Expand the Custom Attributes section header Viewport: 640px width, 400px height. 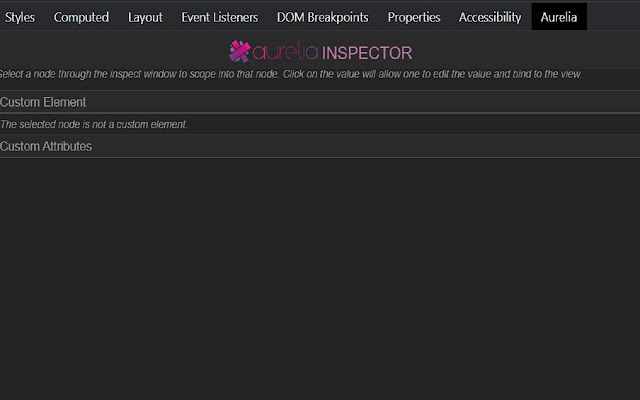click(320, 146)
